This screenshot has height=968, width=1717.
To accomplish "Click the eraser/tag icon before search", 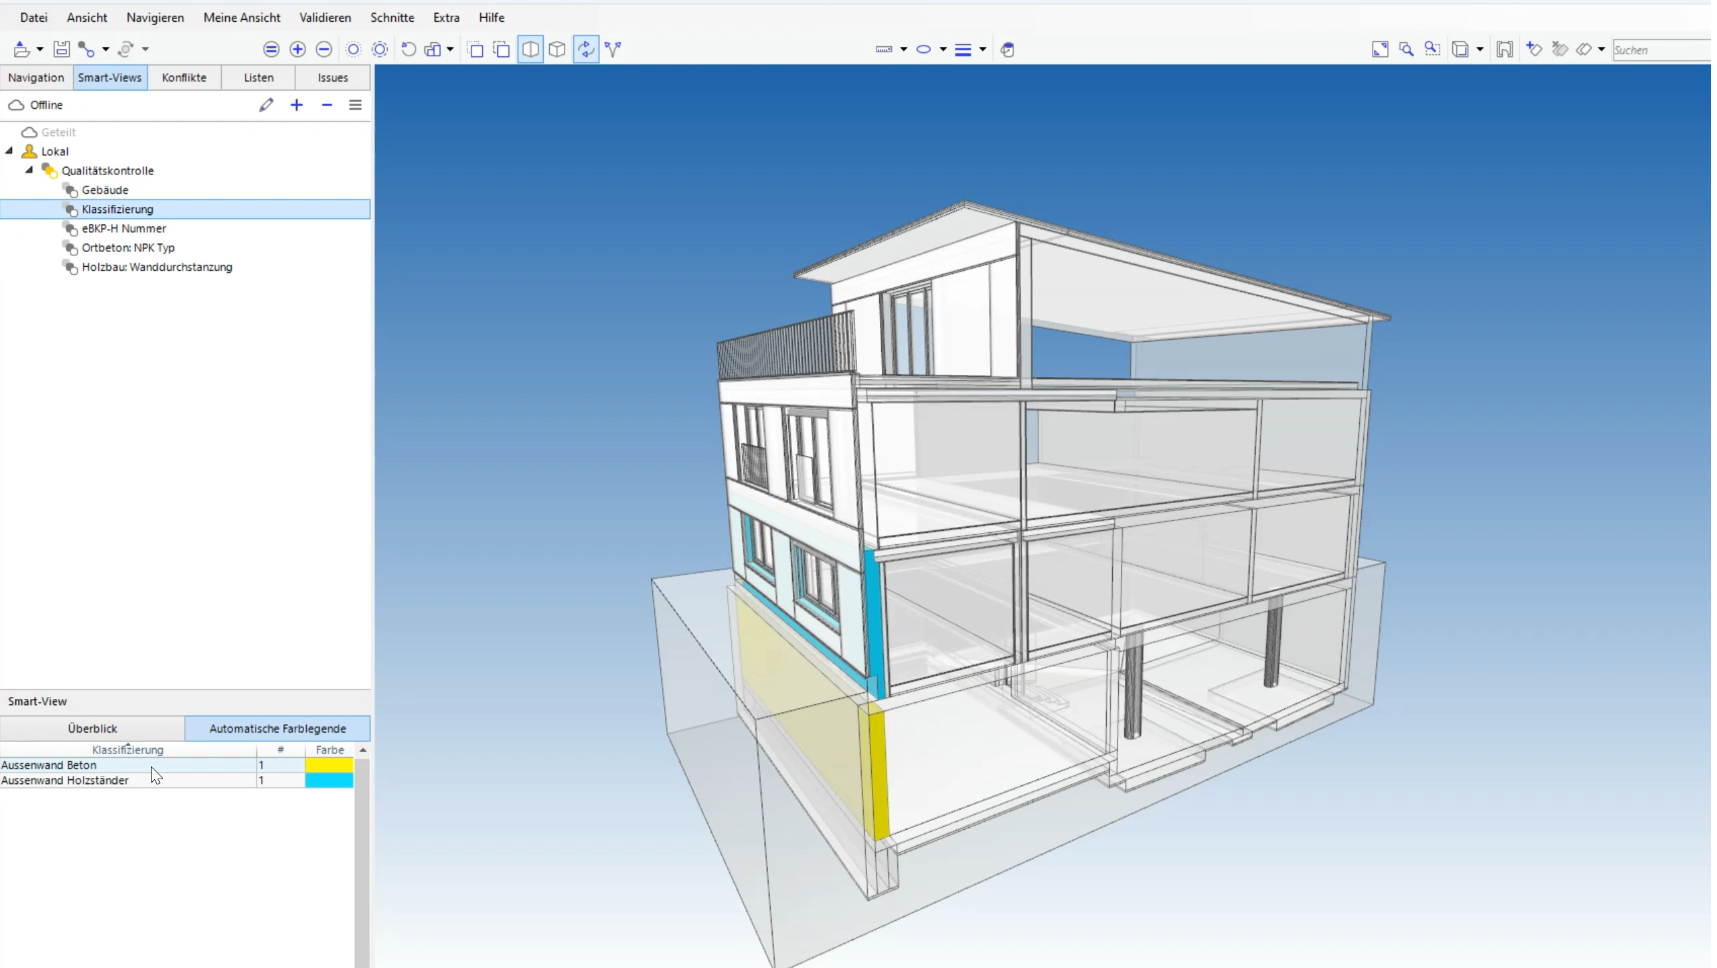I will [1584, 49].
